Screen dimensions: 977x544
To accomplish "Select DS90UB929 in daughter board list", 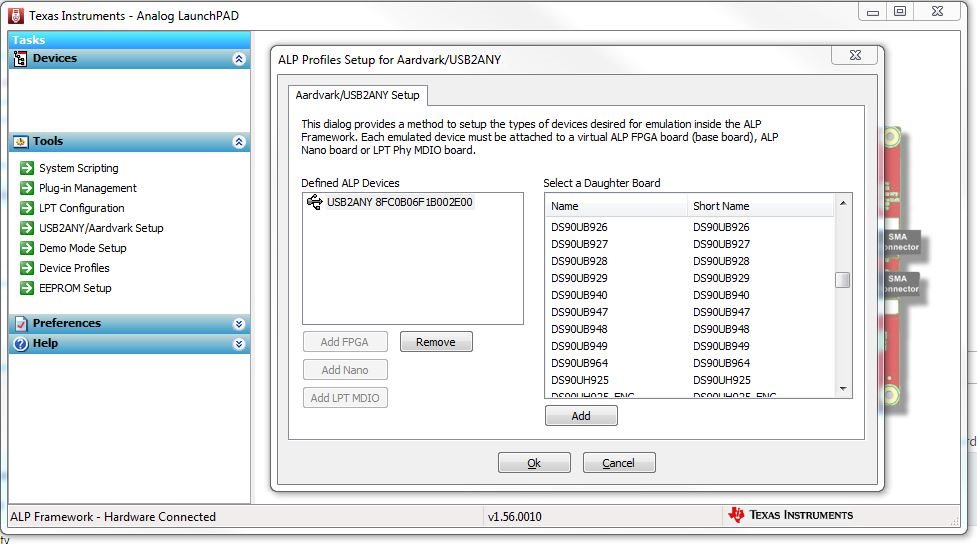I will [x=689, y=278].
